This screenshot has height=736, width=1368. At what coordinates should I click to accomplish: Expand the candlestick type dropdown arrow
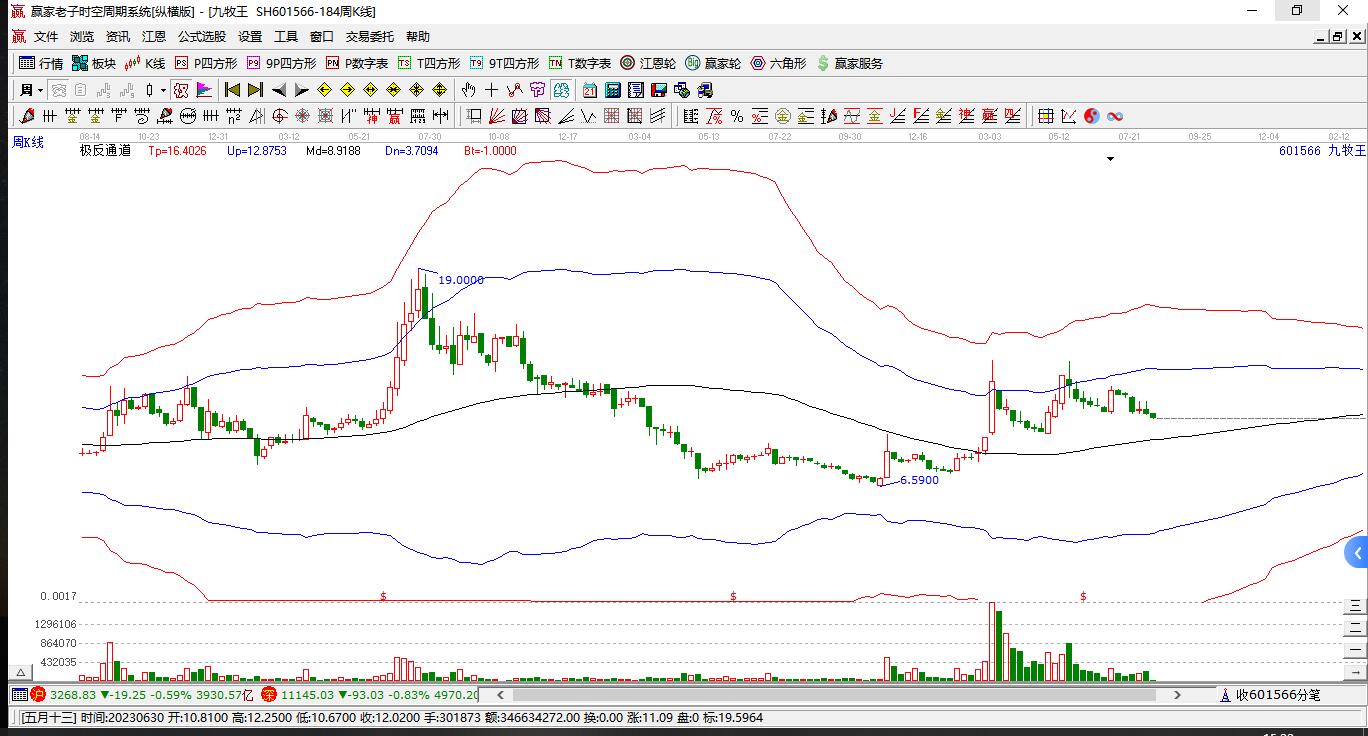[163, 90]
